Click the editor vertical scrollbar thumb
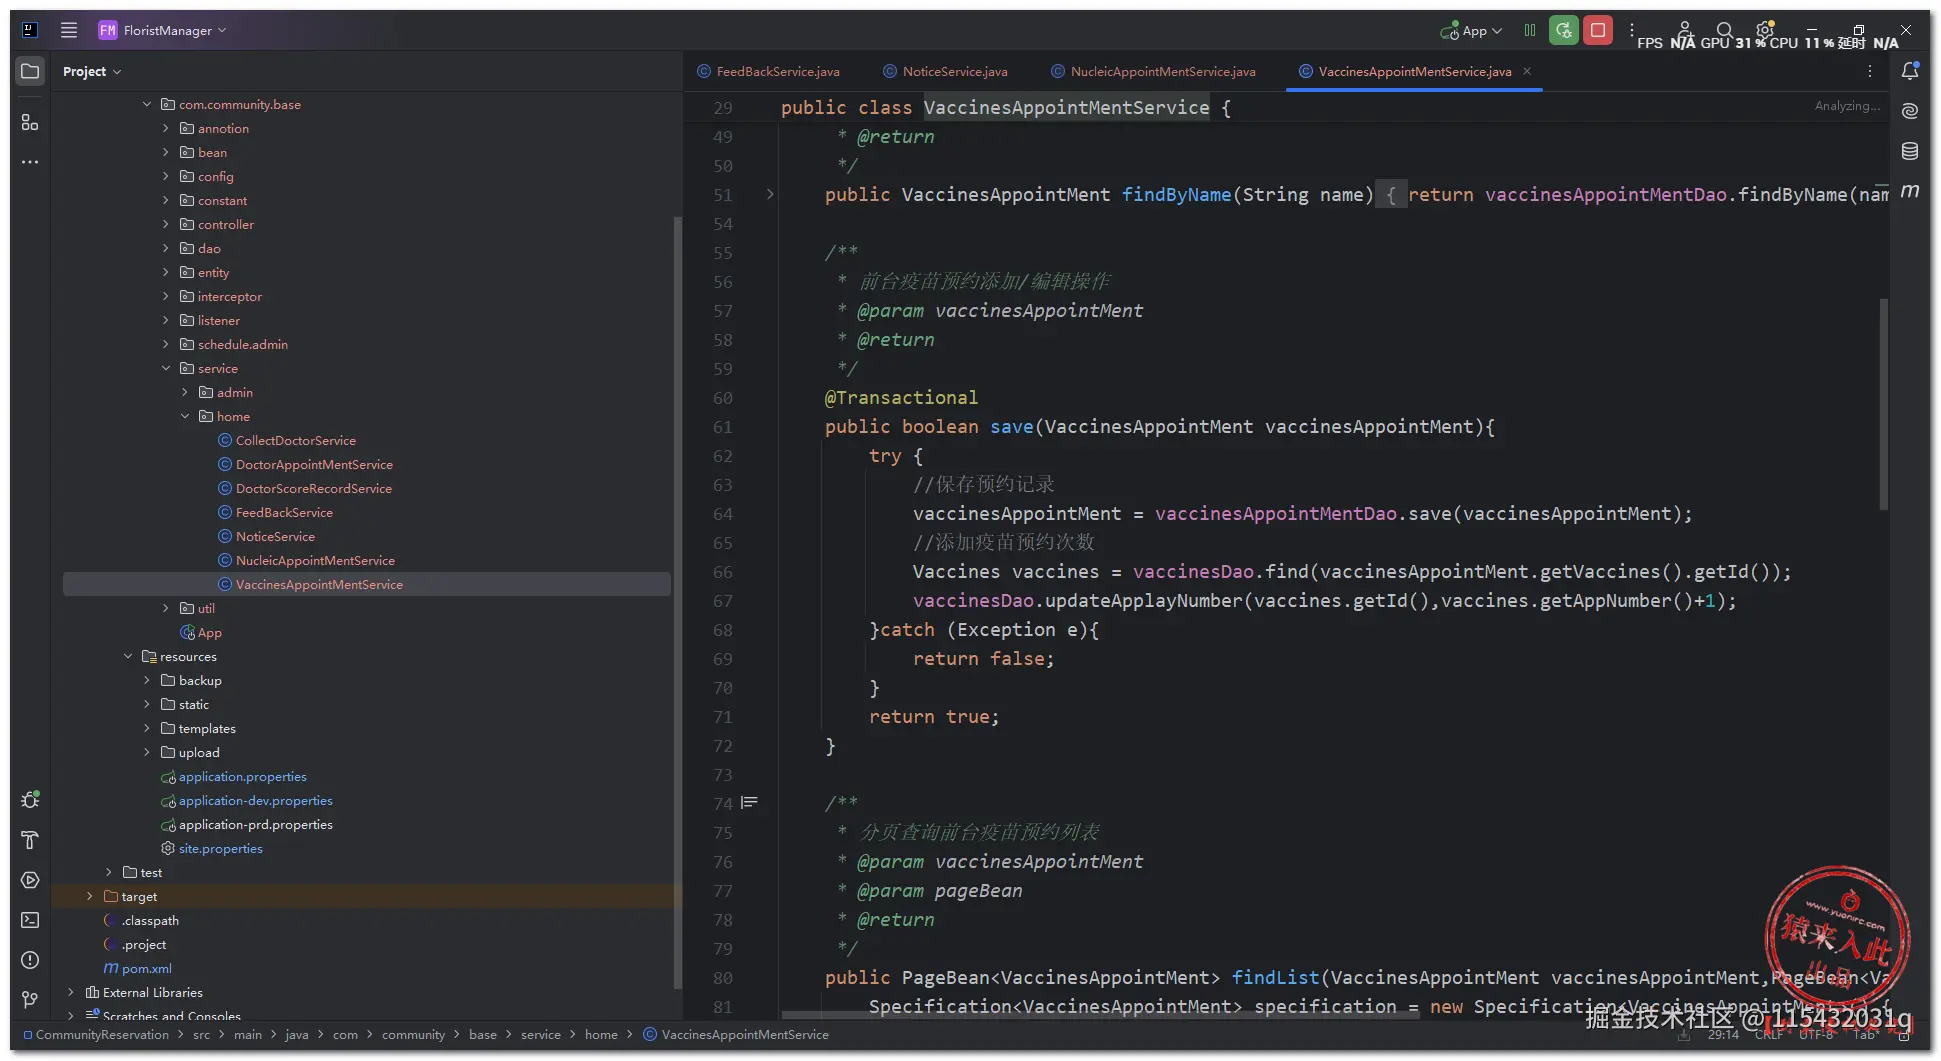Screen dimensions: 1941x1061 1884,404
